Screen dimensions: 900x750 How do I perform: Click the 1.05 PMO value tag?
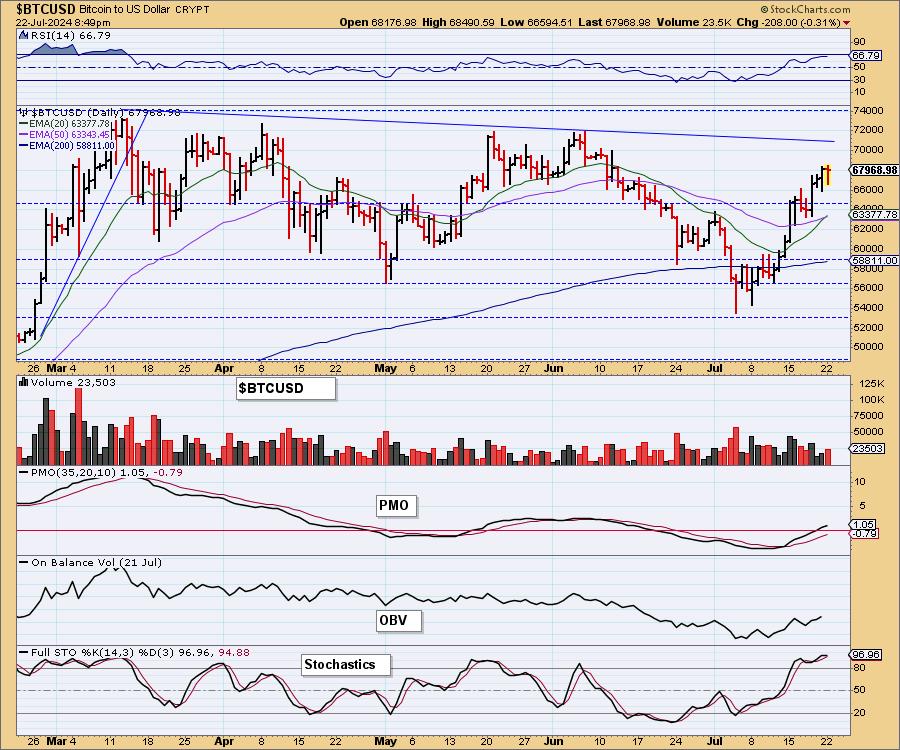pos(864,524)
